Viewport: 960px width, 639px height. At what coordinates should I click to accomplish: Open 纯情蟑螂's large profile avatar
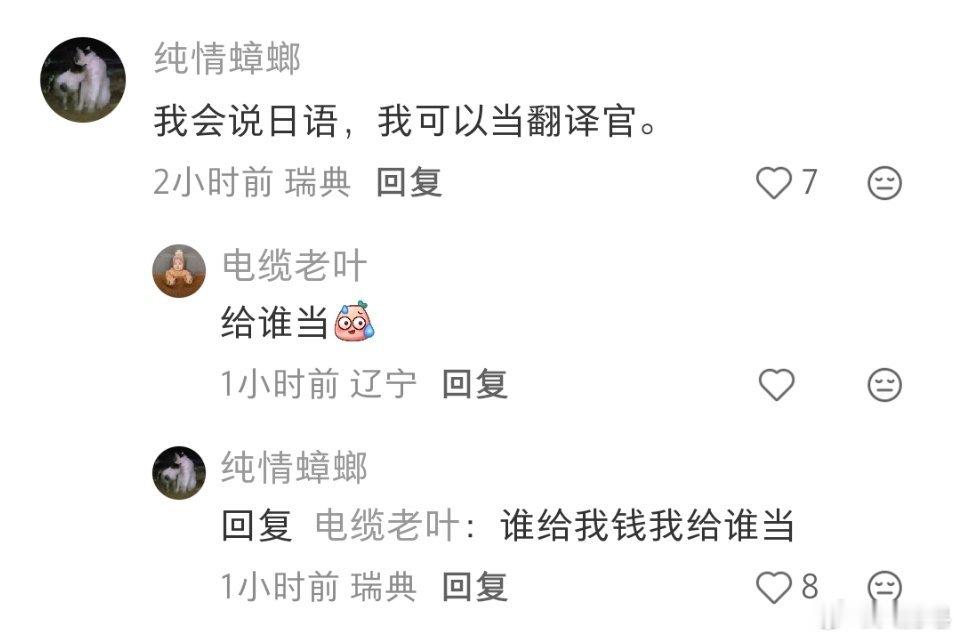(x=83, y=80)
